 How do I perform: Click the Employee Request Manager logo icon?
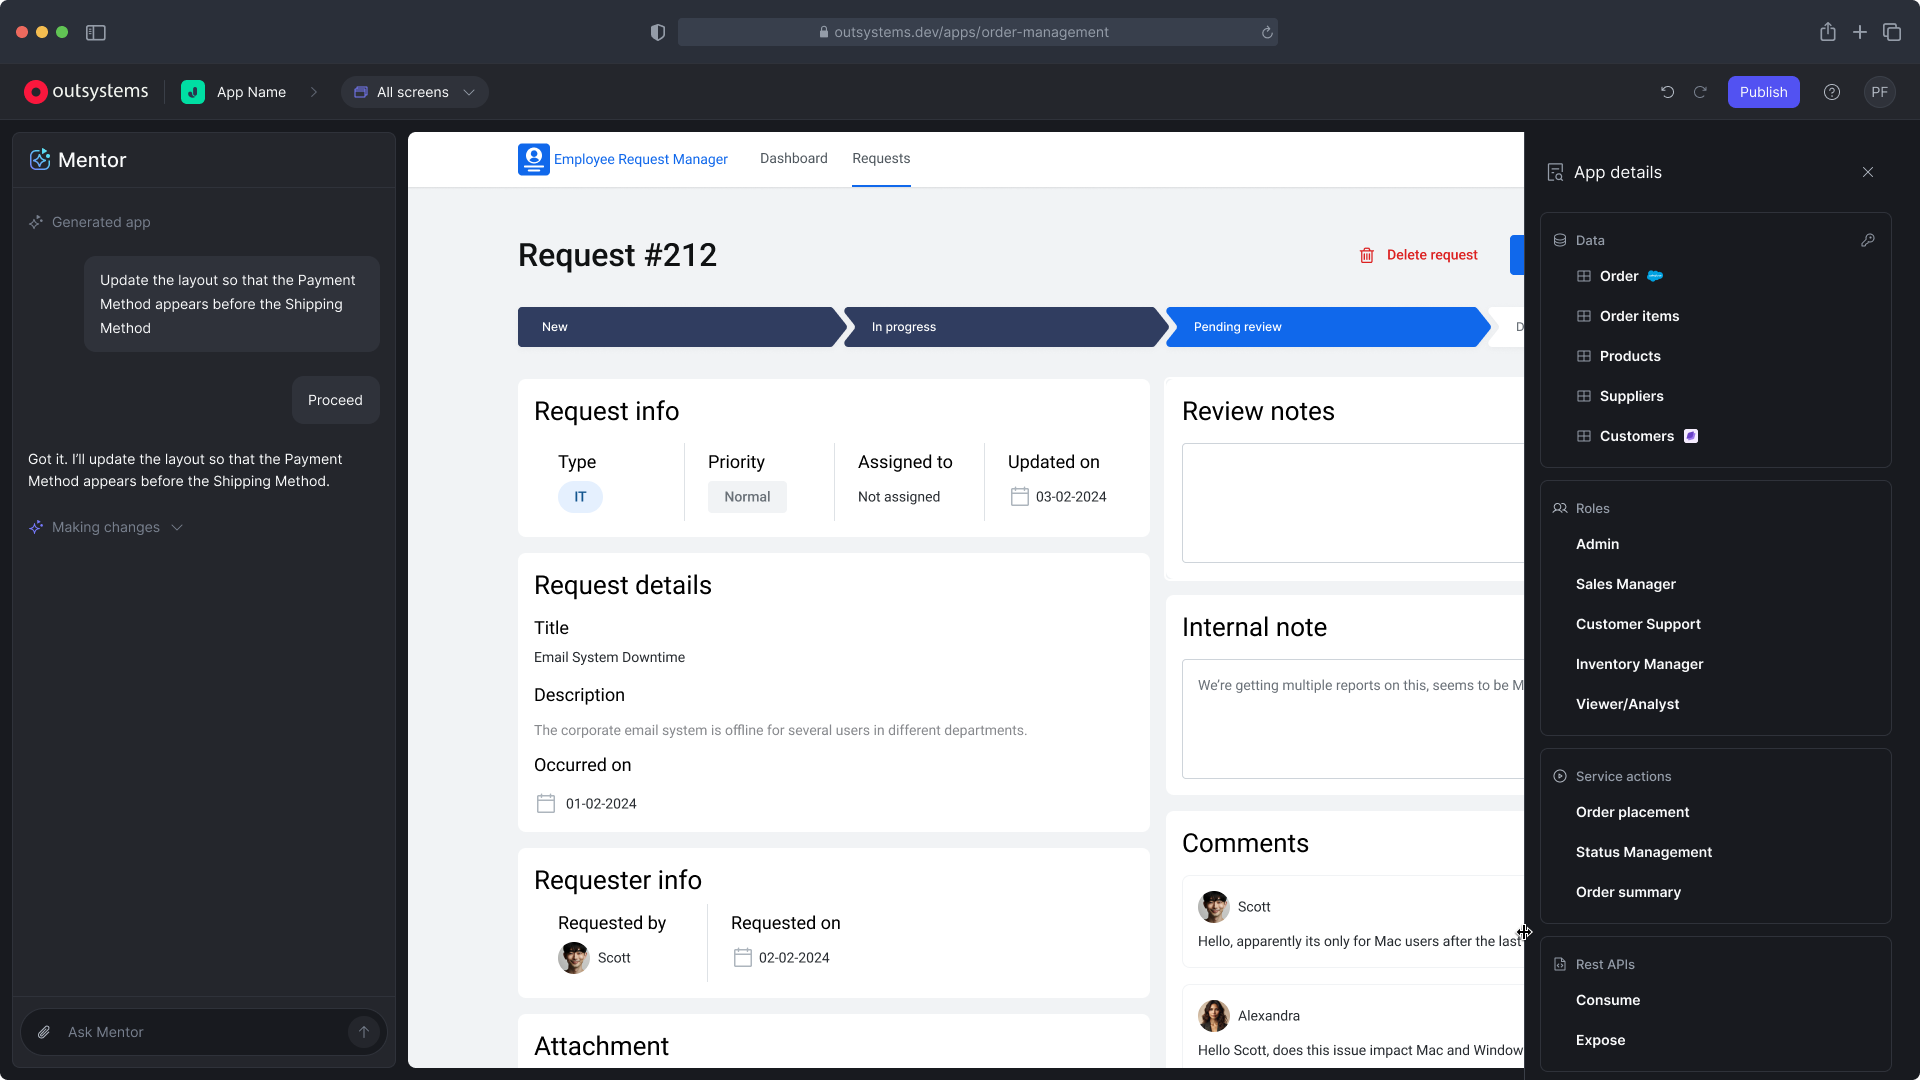click(534, 159)
